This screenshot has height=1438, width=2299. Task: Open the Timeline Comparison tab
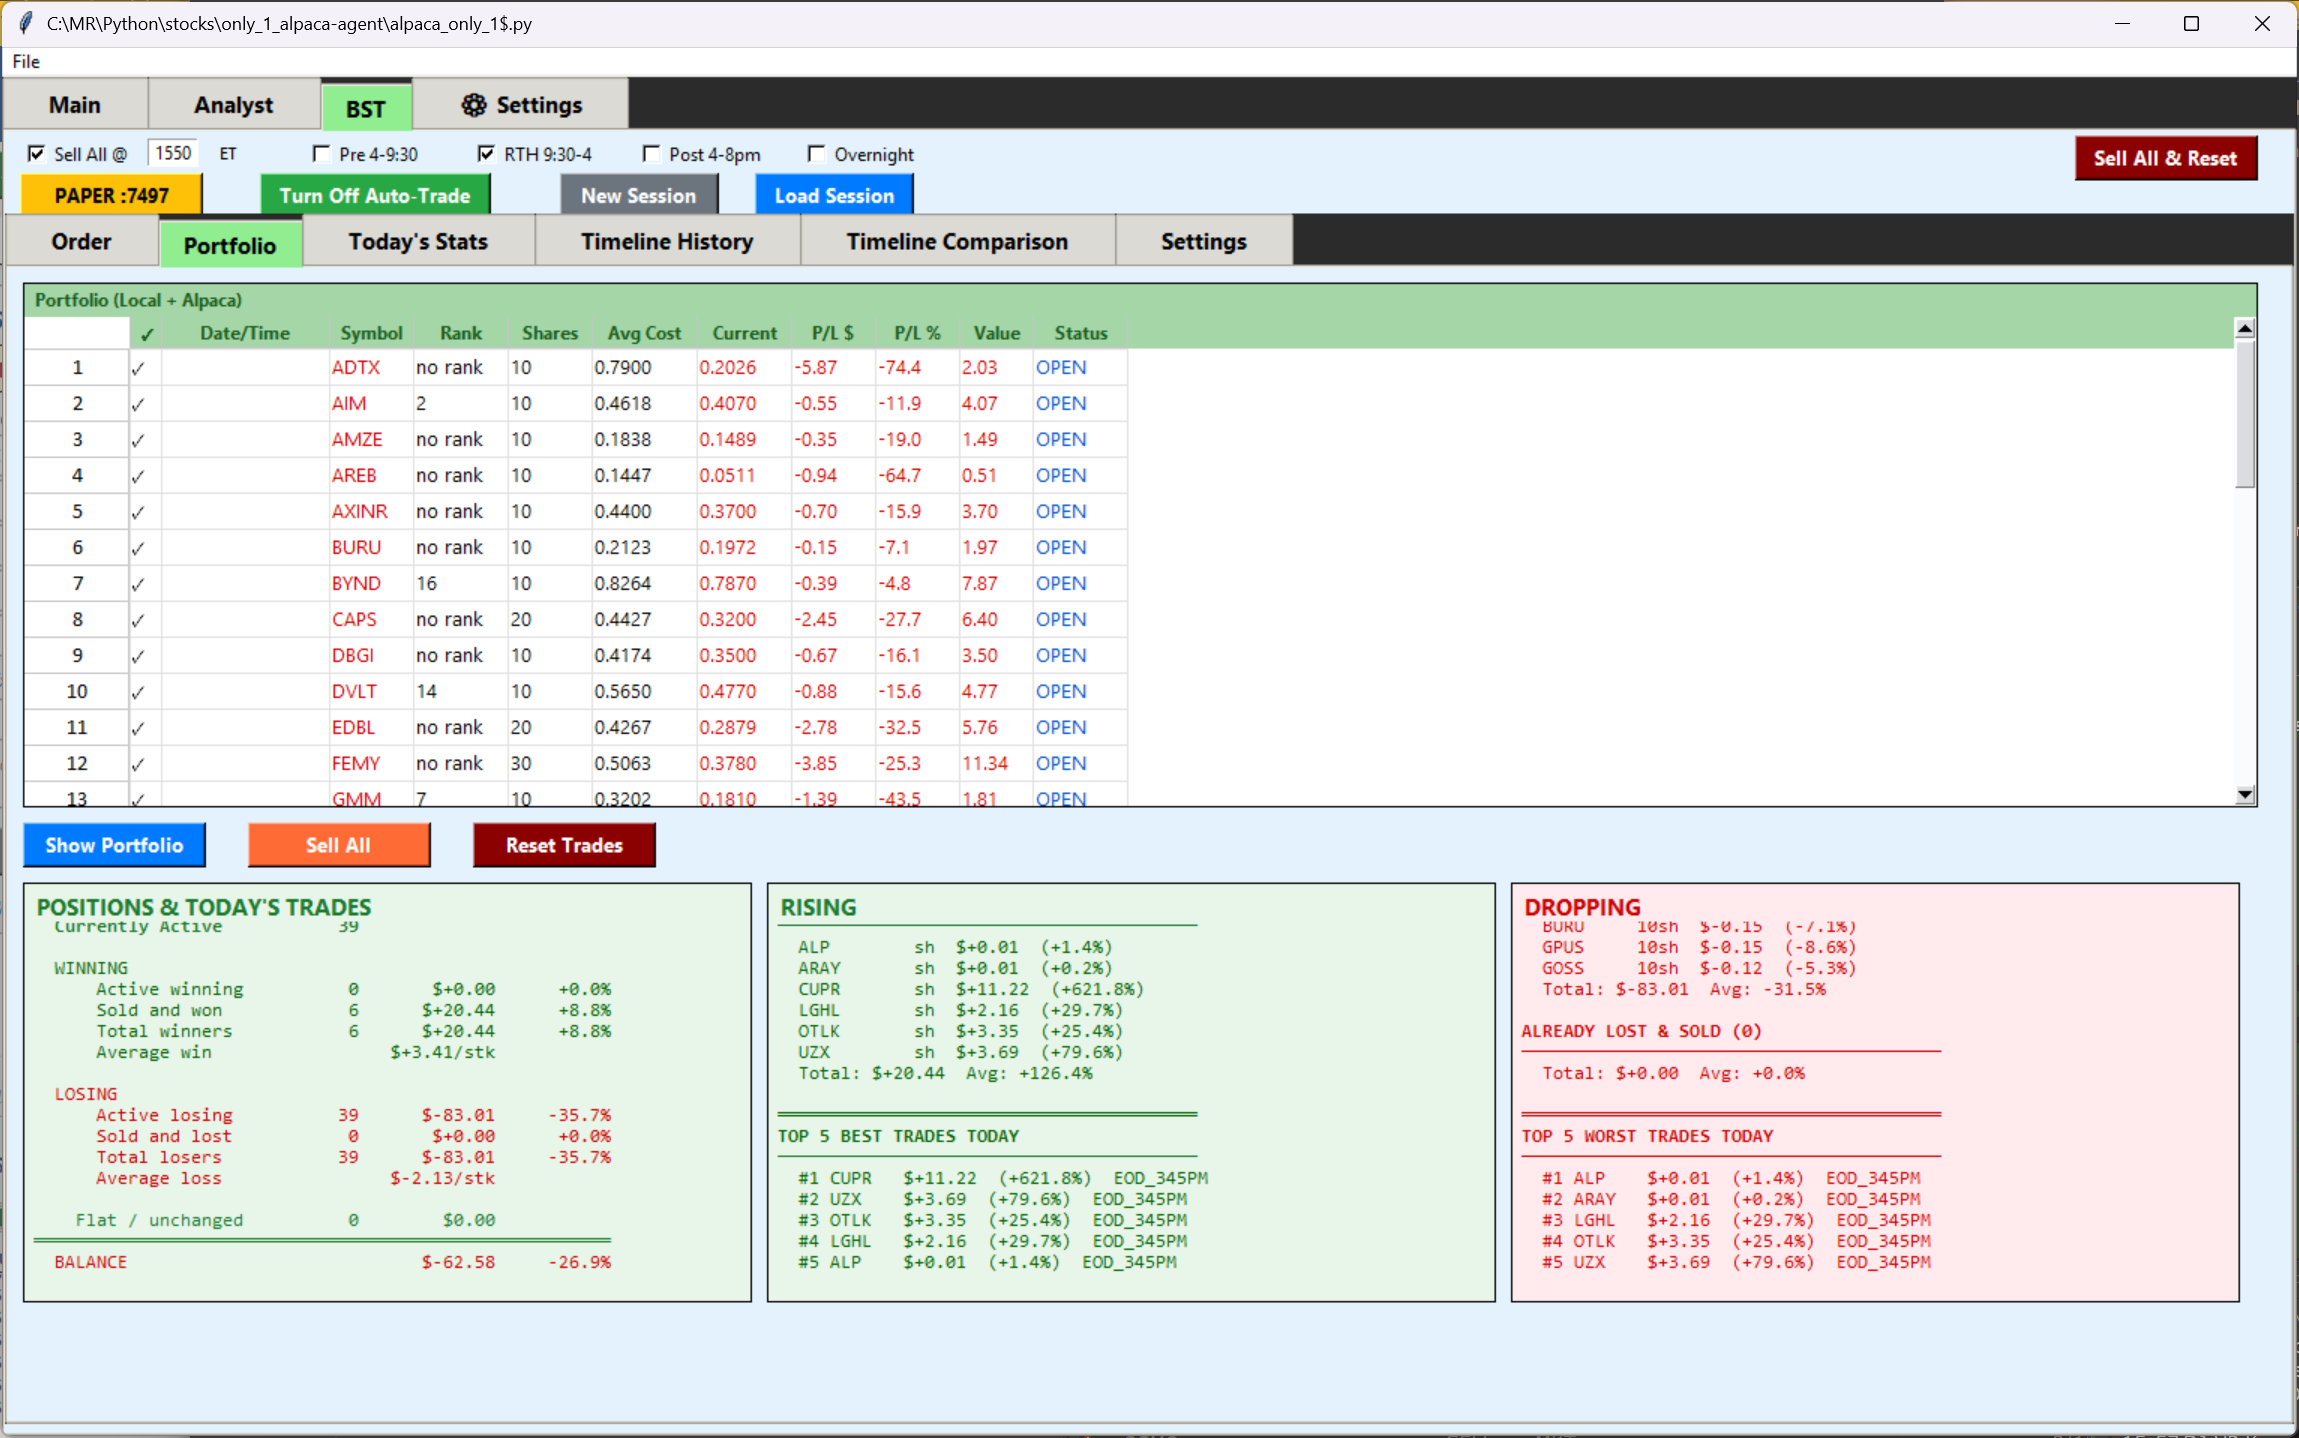[957, 242]
